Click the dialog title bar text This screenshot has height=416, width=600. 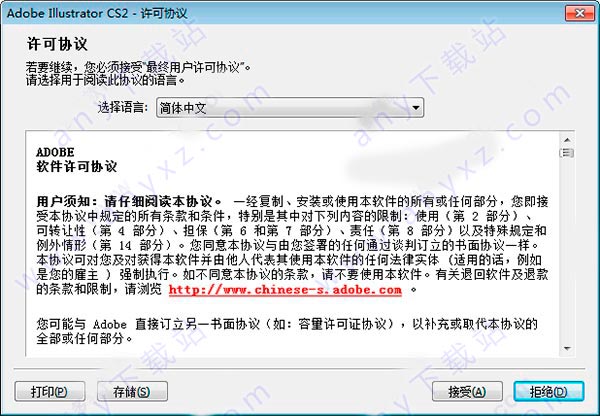[x=97, y=13]
